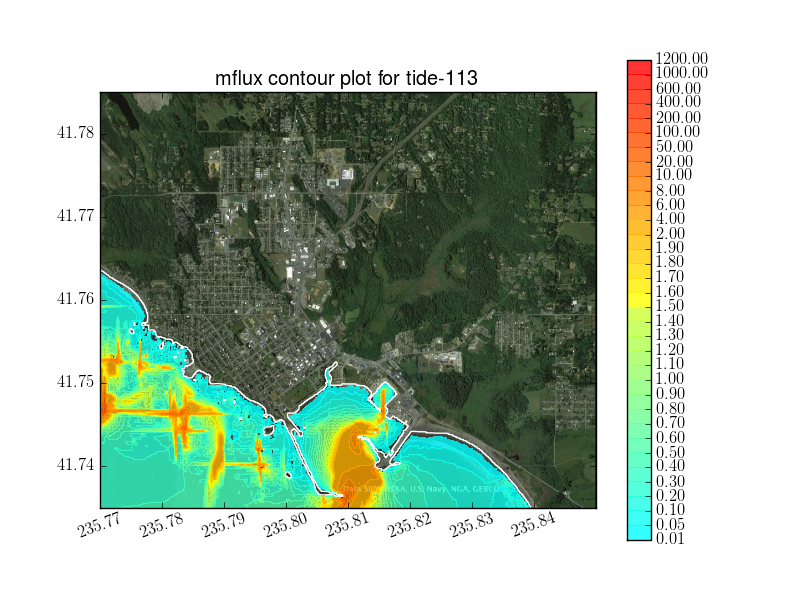
Task: Click the colorbar label 20.00
Action: 674,162
